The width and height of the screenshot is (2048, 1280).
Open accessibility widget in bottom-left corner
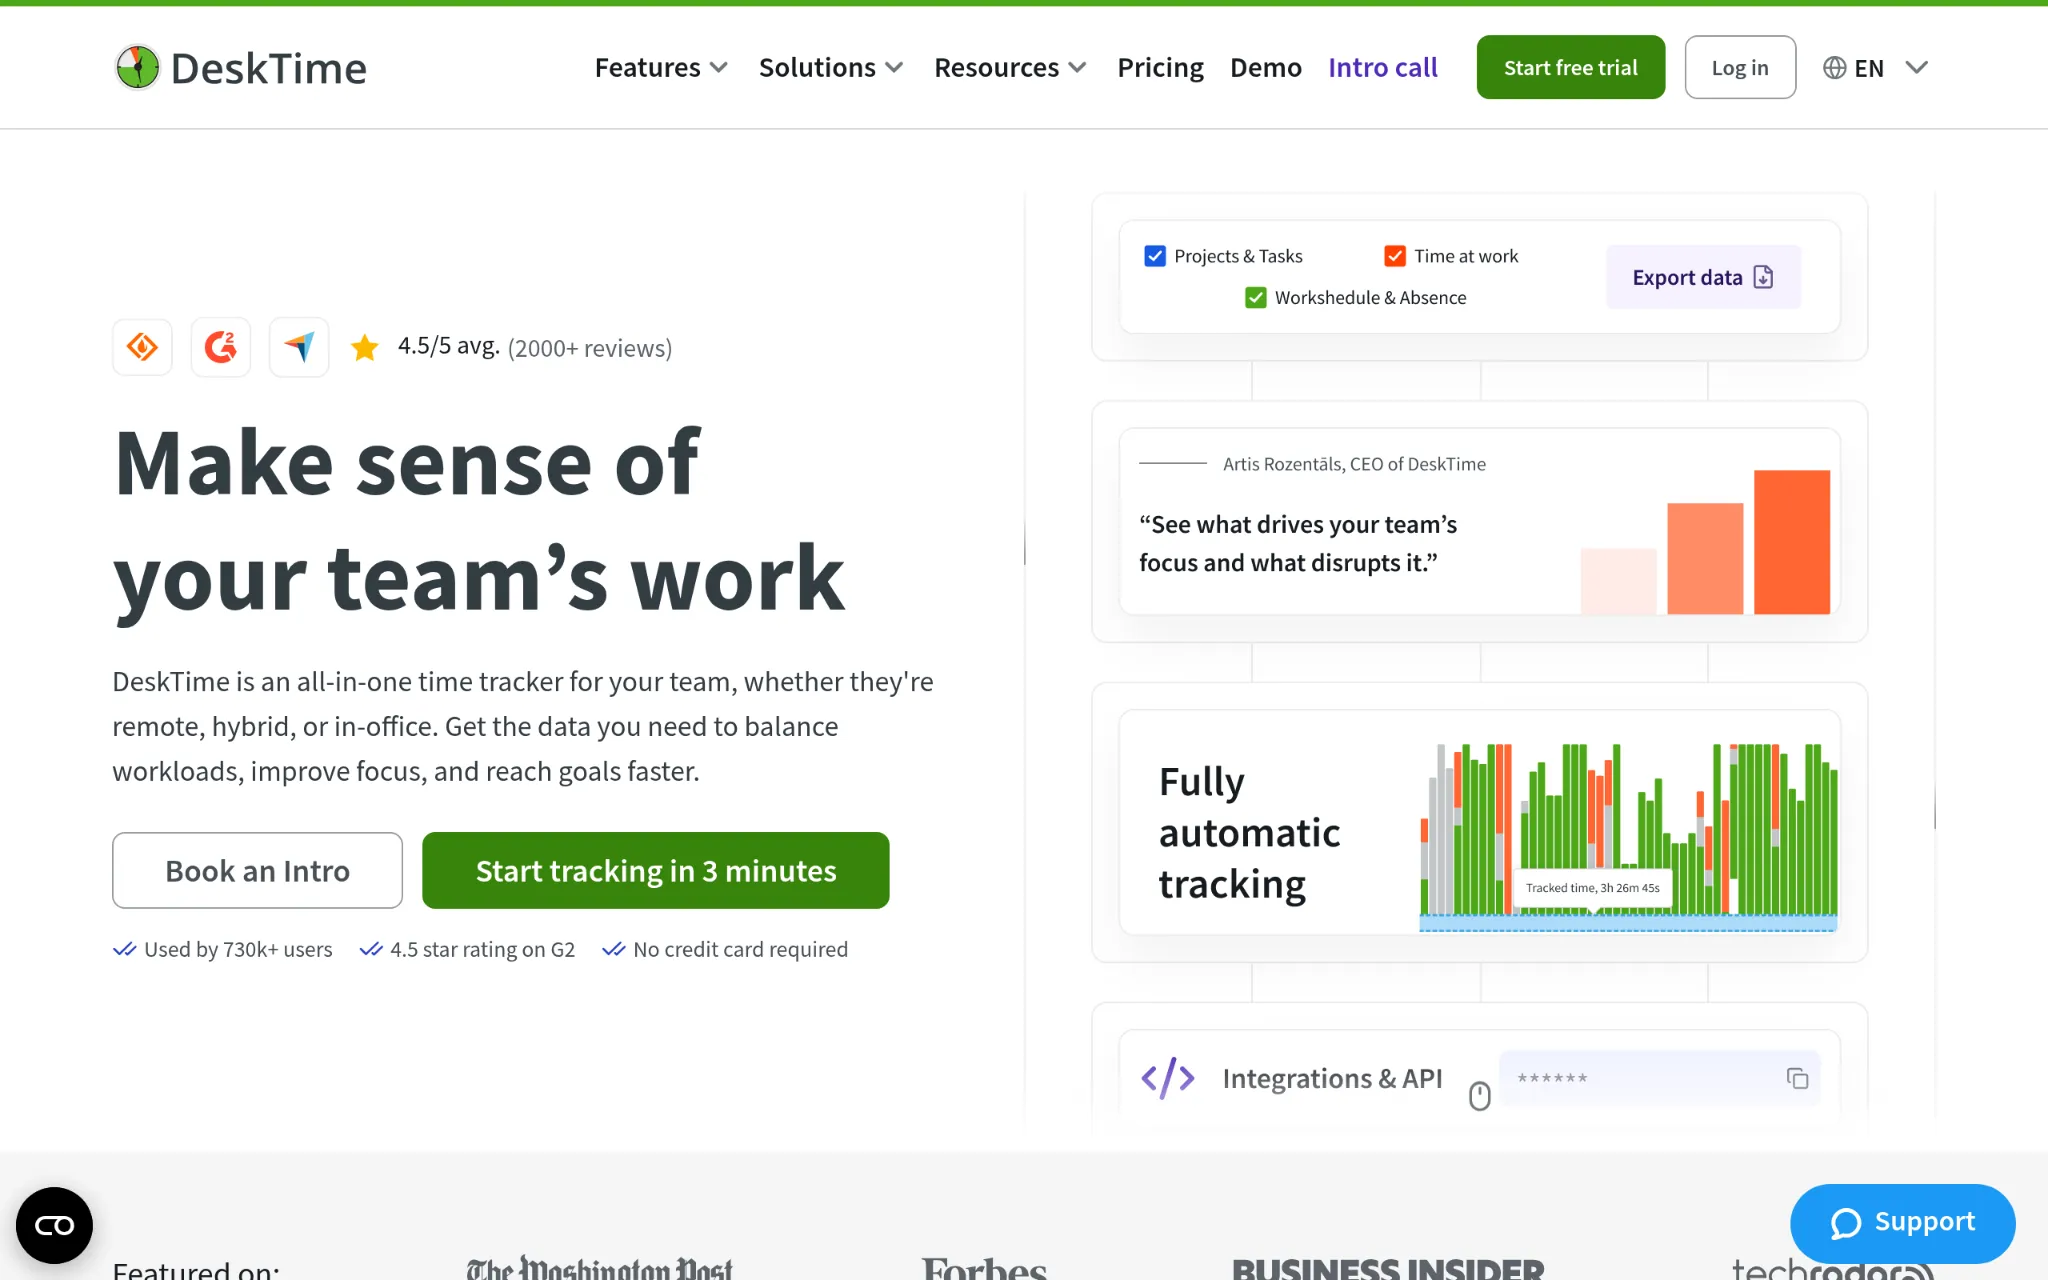point(54,1225)
